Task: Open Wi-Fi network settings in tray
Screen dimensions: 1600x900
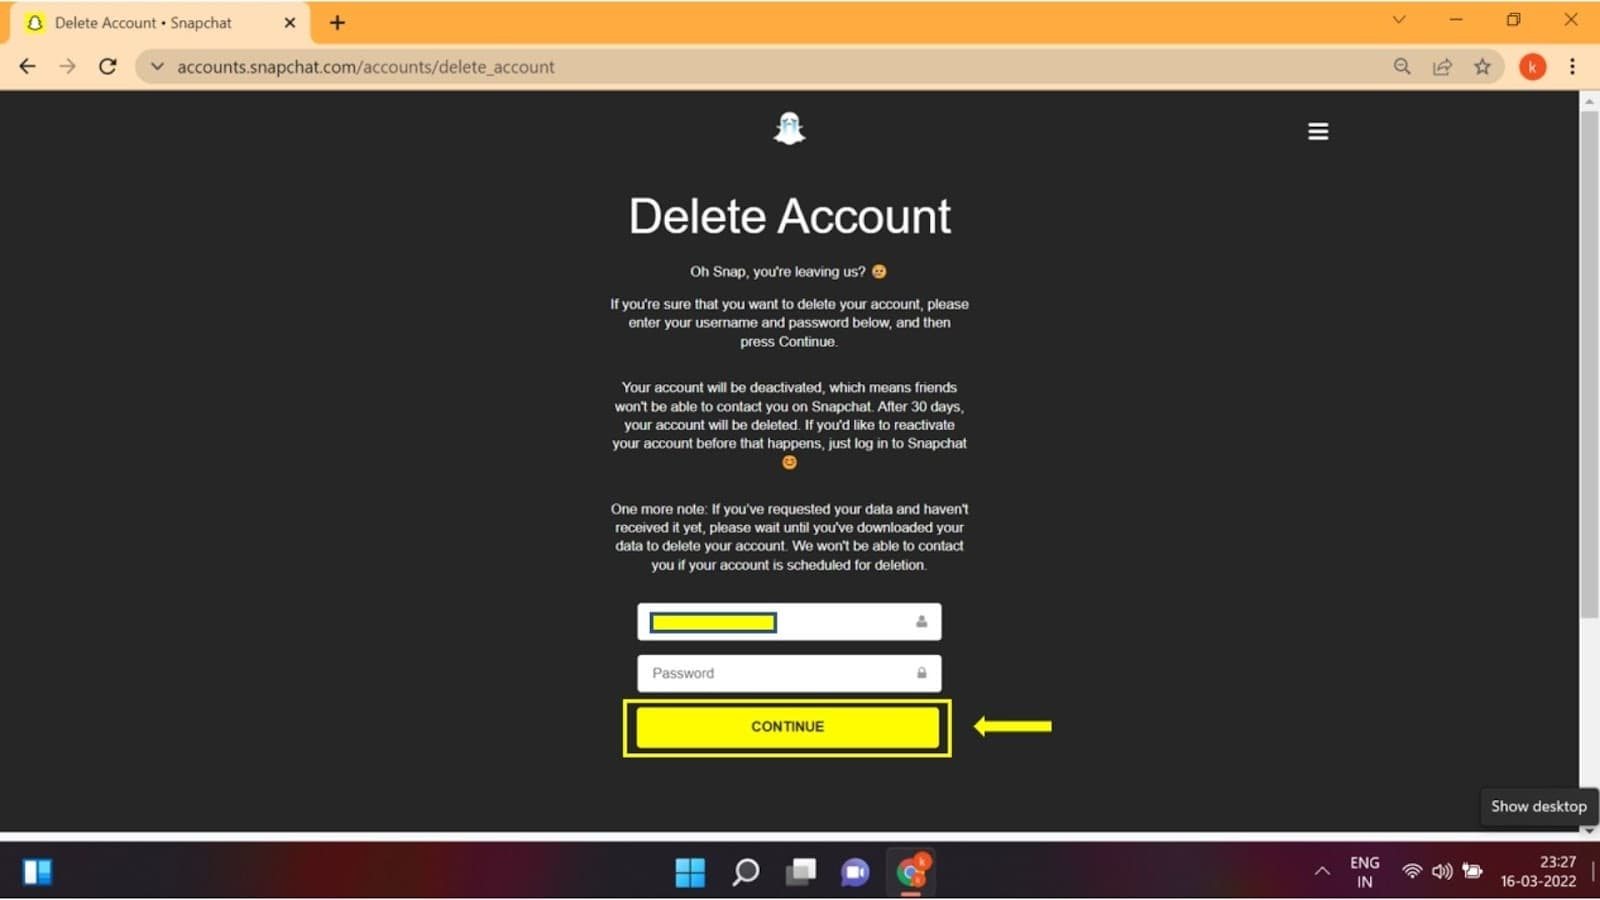Action: (1412, 871)
